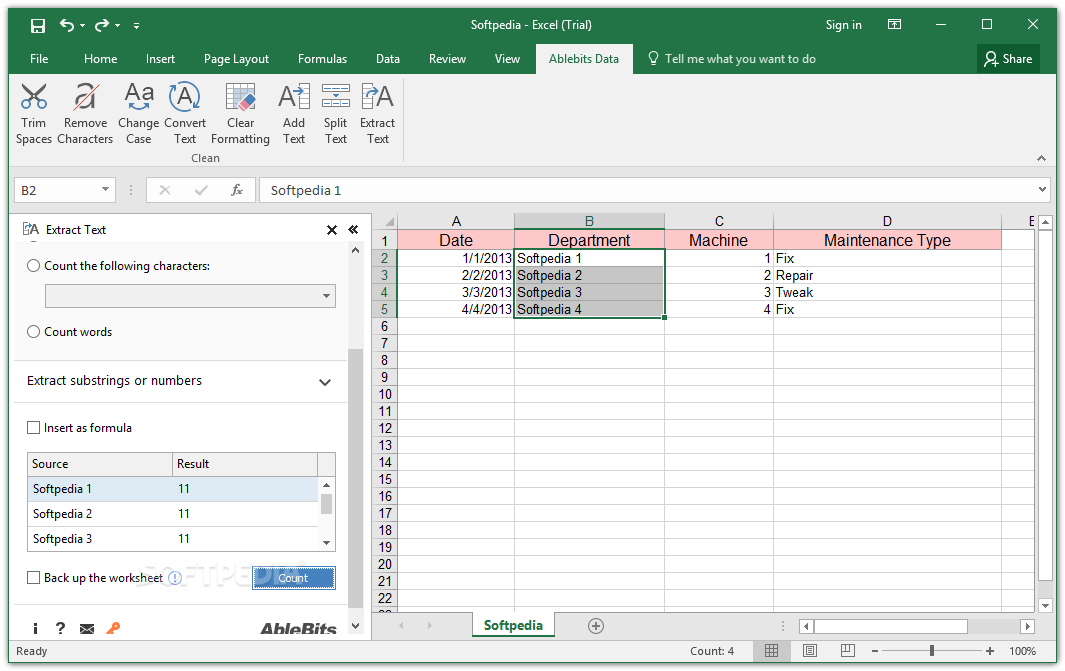The height and width of the screenshot is (671, 1065).
Task: Click the pane email envelope icon
Action: click(87, 629)
